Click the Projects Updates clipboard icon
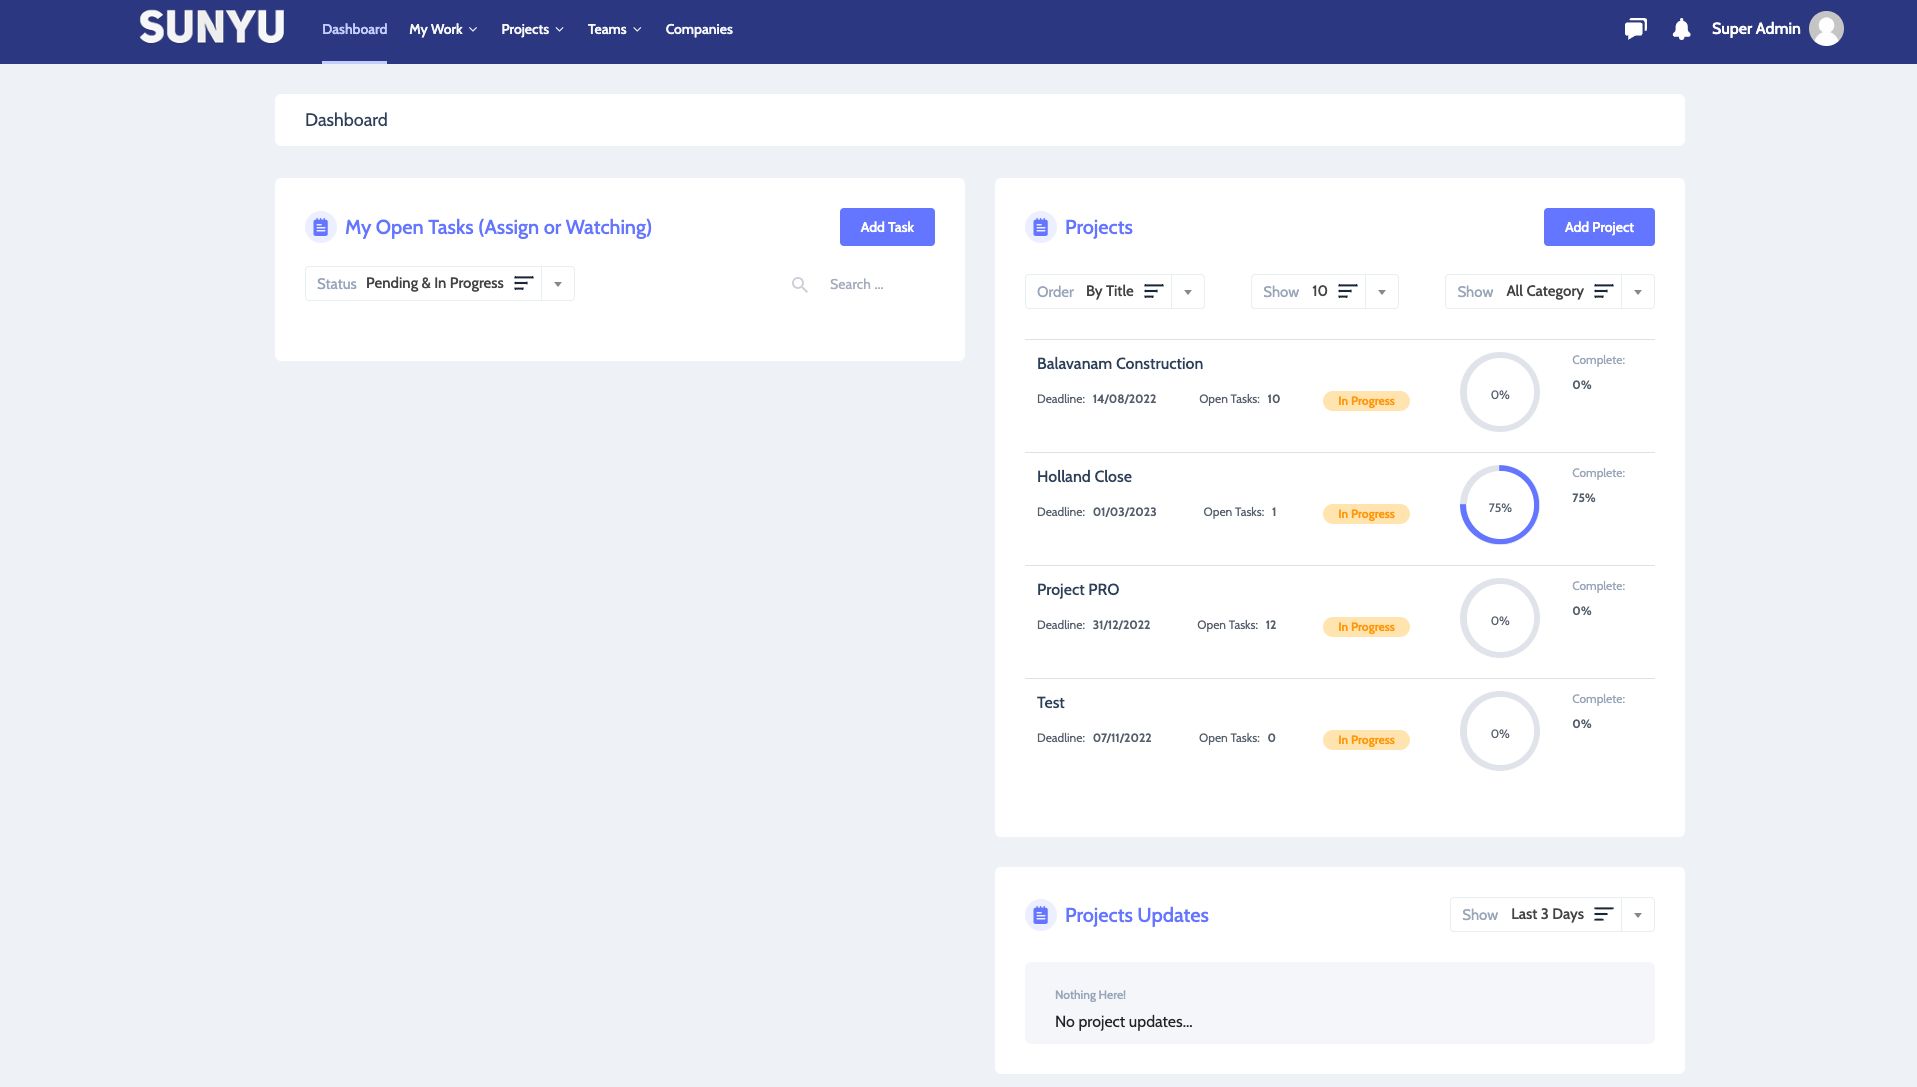Screen dimensions: 1917x1087 click(1041, 915)
